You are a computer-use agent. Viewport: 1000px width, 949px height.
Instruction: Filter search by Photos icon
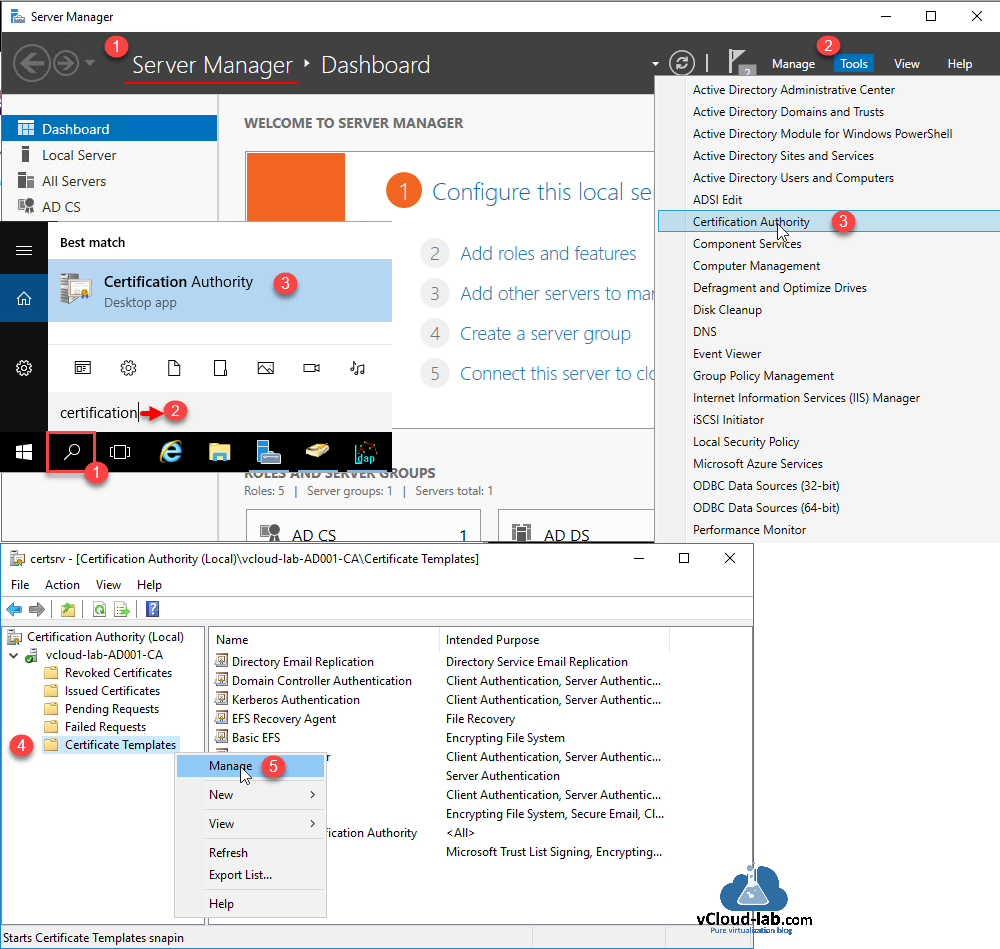point(265,368)
